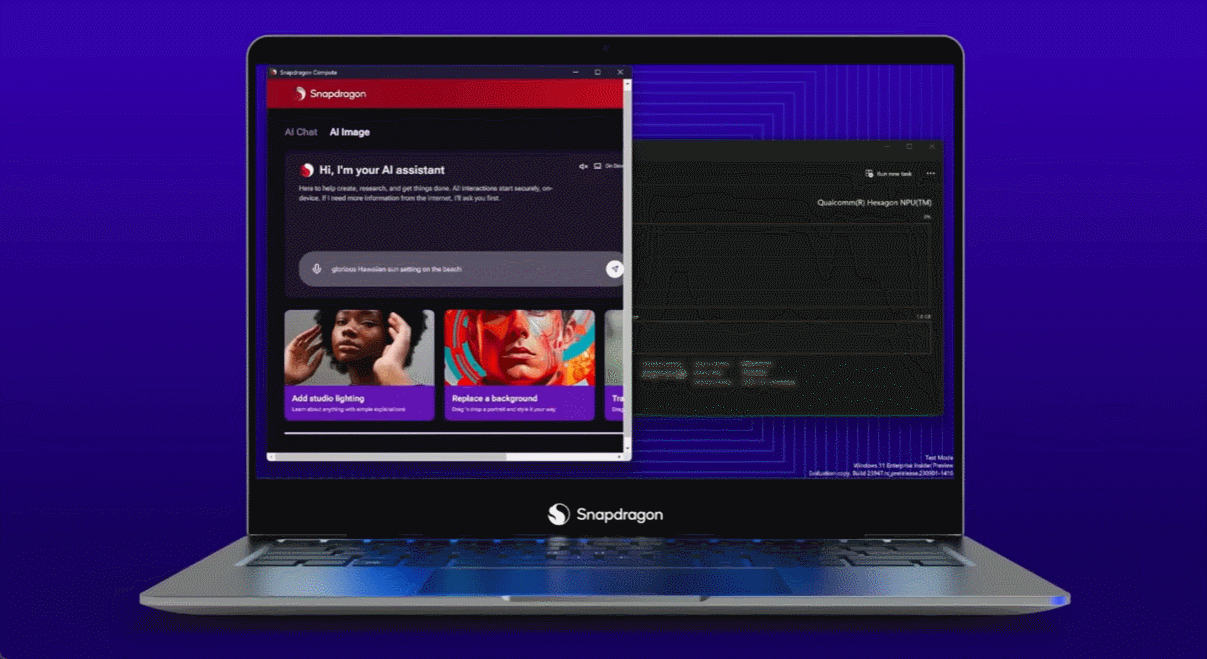Click the On Device monitor icon
Viewport: 1207px width, 659px height.
(x=597, y=166)
